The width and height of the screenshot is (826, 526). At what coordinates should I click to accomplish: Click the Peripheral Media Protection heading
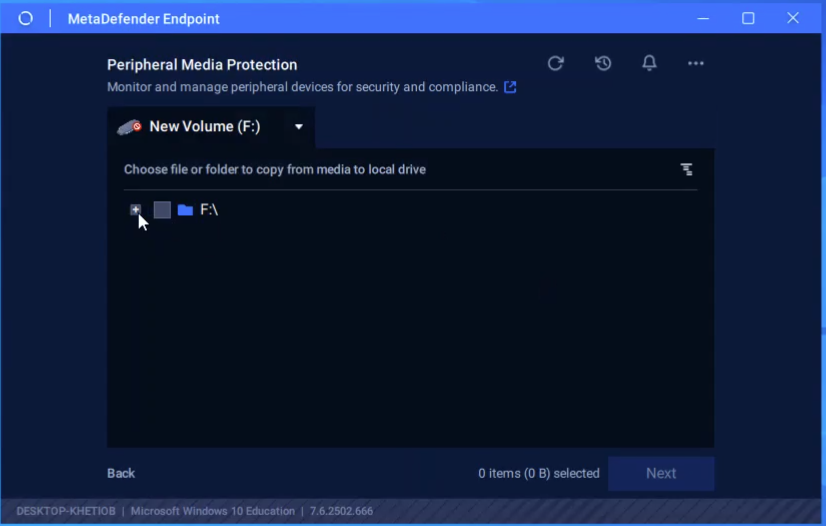[202, 65]
